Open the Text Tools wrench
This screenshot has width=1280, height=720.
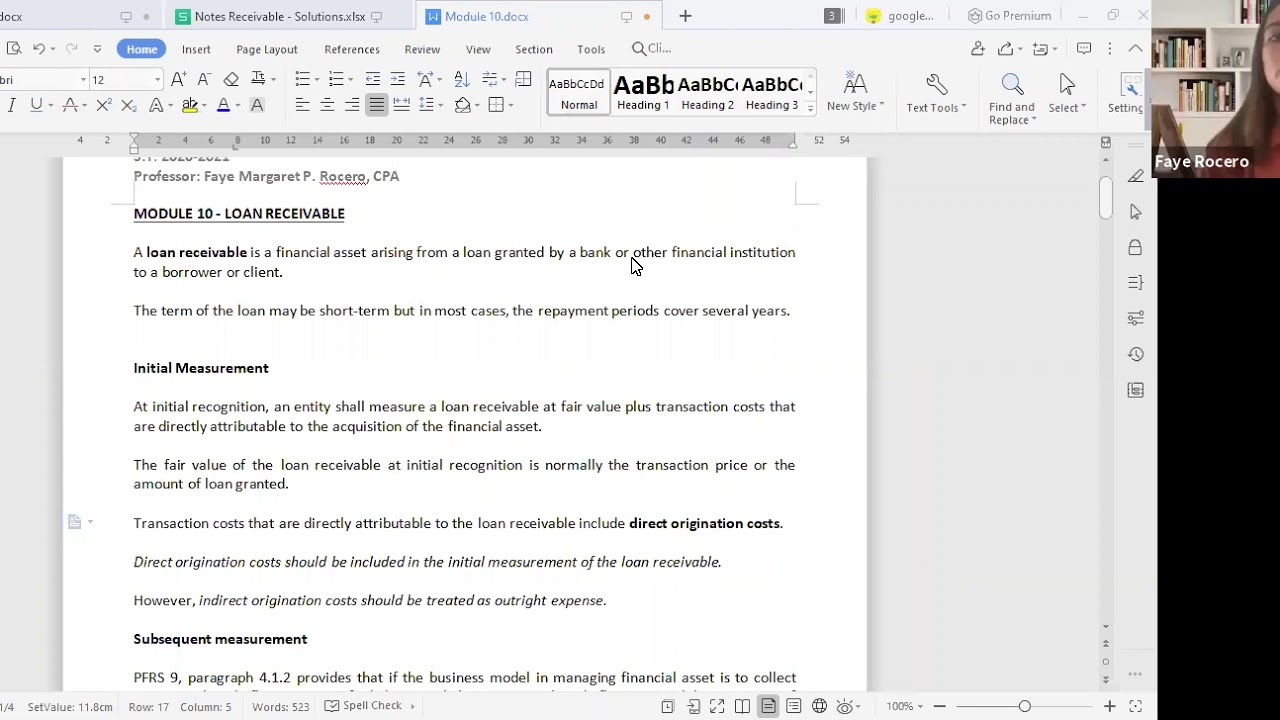coord(936,93)
